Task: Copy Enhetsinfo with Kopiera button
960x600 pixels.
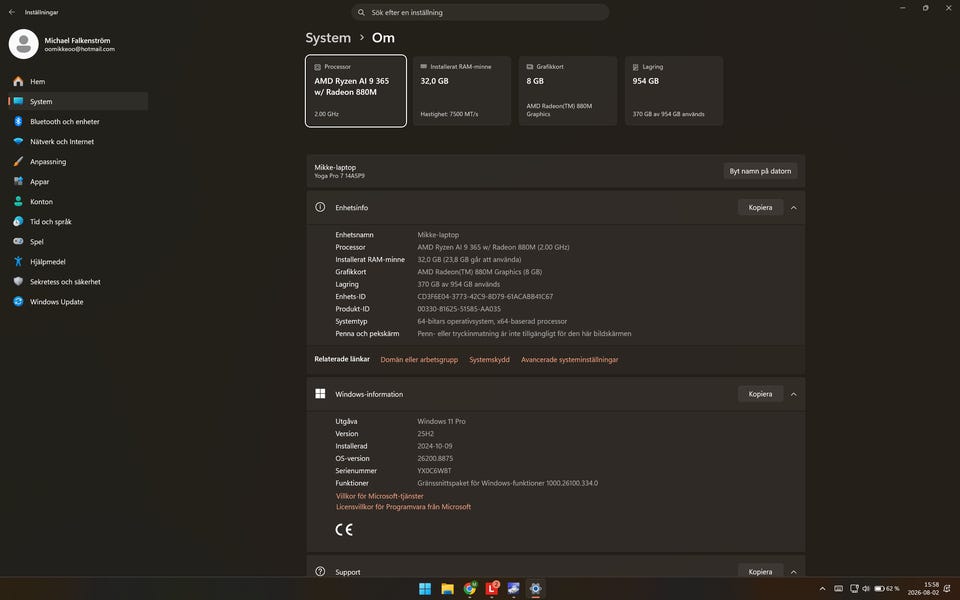Action: (760, 208)
